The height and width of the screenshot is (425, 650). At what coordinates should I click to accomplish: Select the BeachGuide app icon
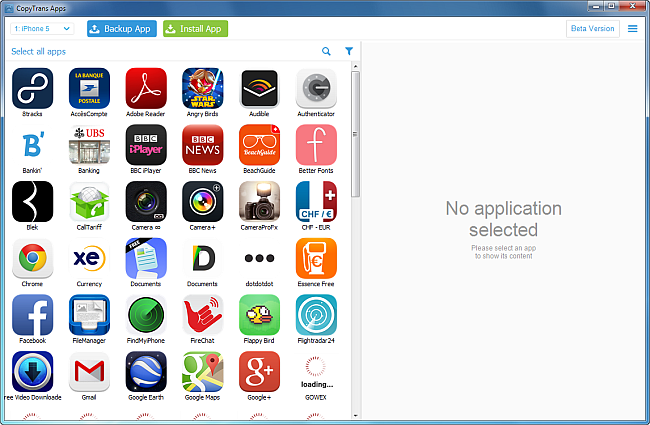259,145
